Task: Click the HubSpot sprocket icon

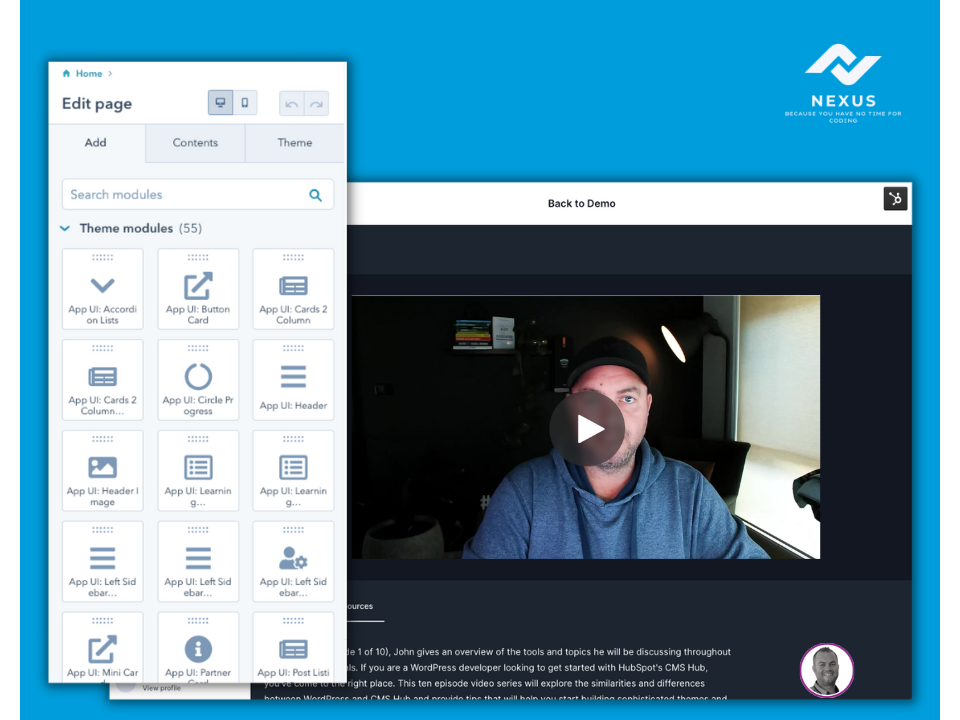Action: [895, 199]
